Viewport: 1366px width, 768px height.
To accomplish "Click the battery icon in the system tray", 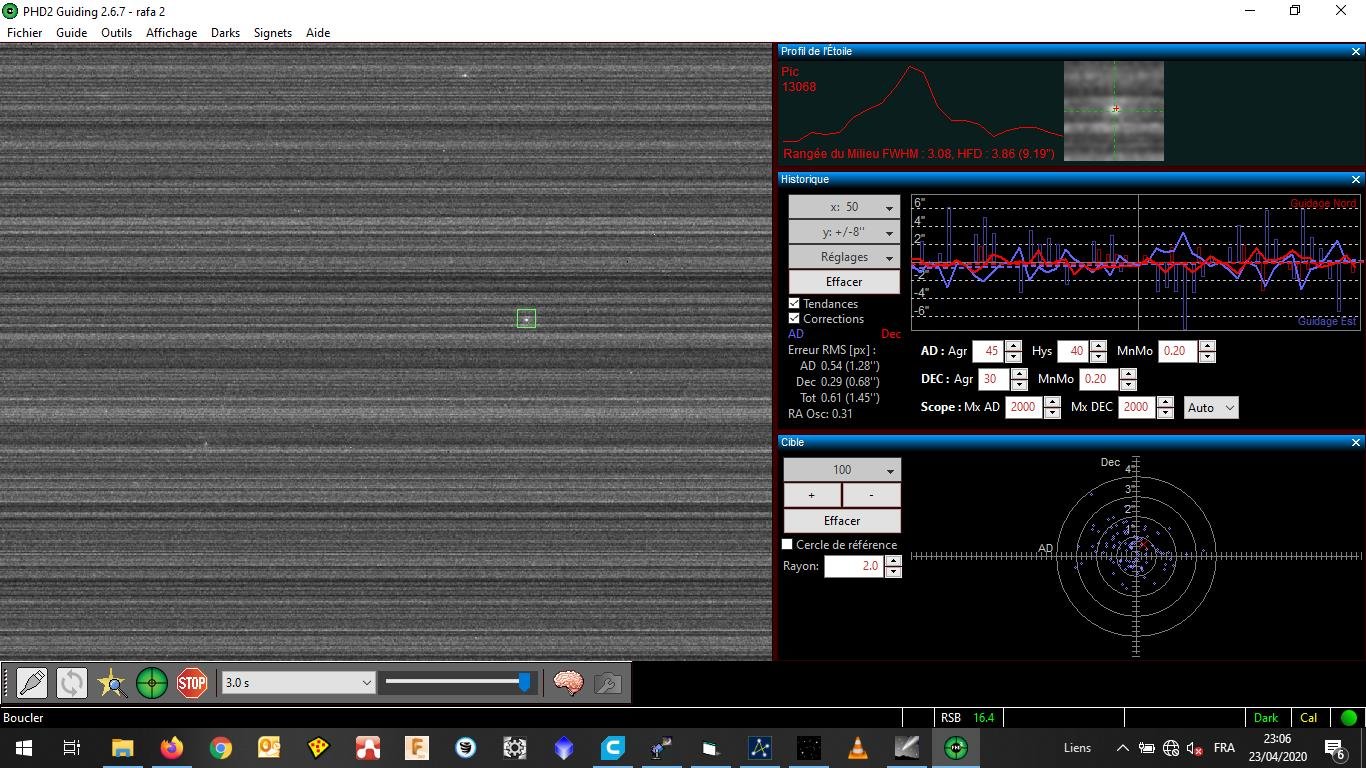I will 1147,748.
